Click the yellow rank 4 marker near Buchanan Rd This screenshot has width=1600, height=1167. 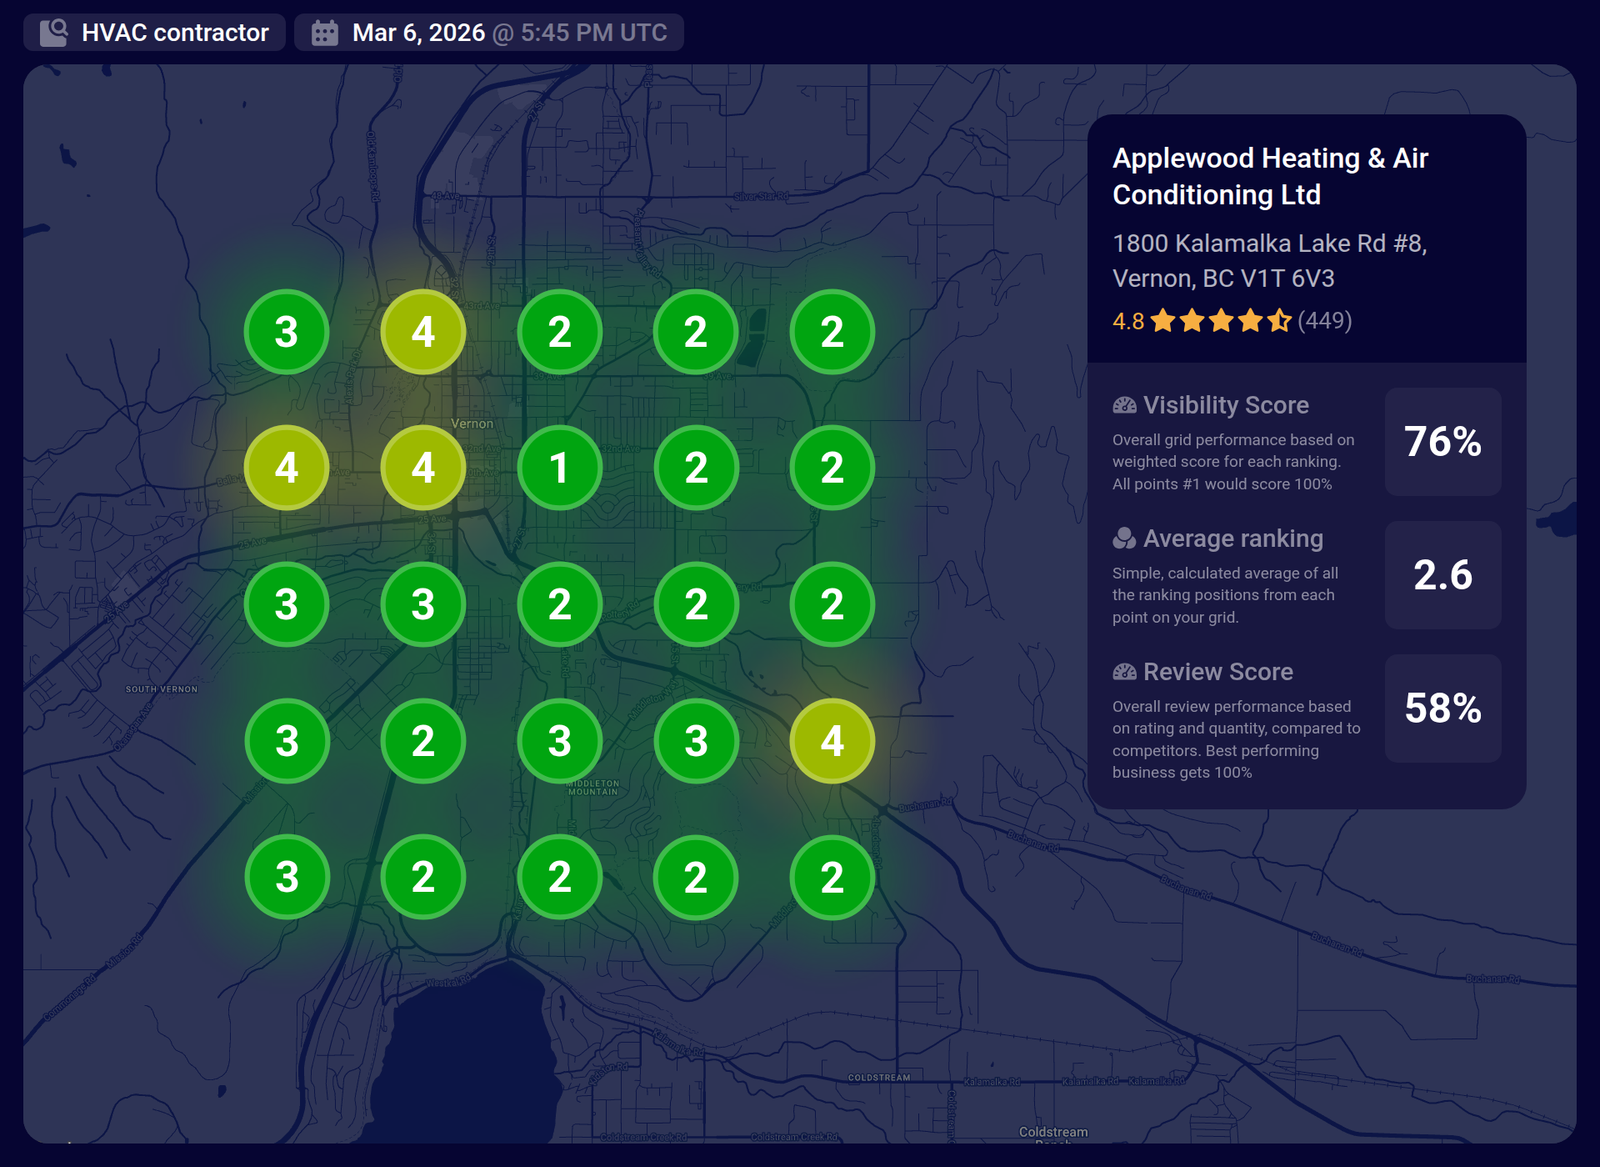(x=832, y=741)
